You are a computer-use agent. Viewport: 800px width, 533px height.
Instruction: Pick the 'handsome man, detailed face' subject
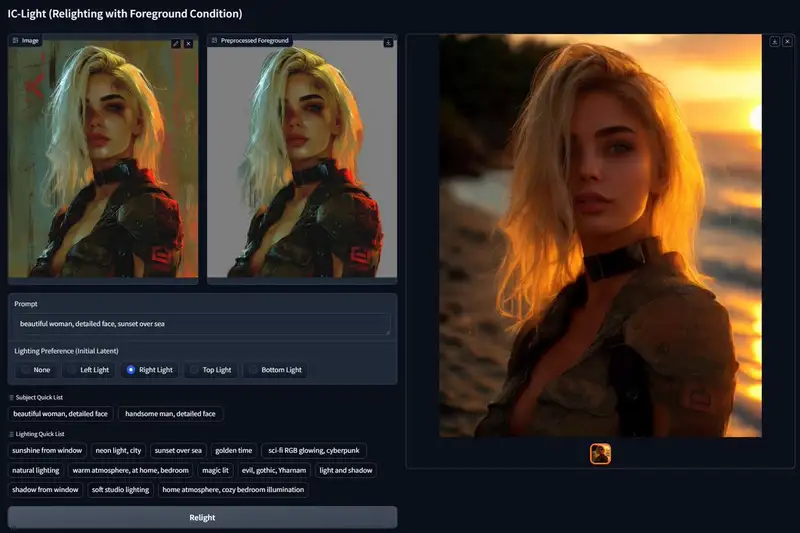170,414
